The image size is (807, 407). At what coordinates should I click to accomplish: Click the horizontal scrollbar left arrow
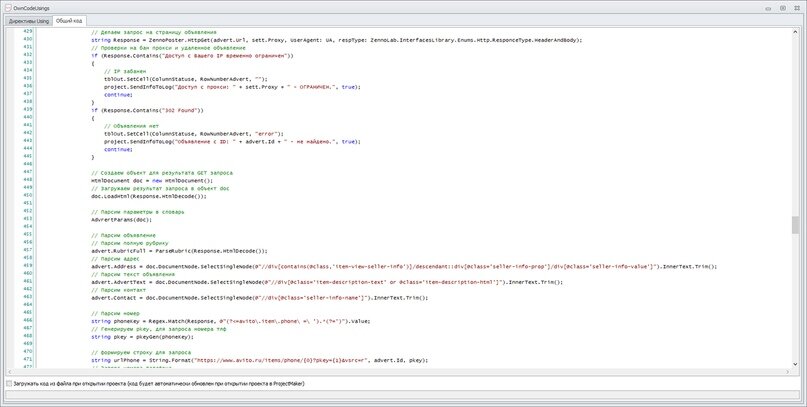click(x=10, y=371)
